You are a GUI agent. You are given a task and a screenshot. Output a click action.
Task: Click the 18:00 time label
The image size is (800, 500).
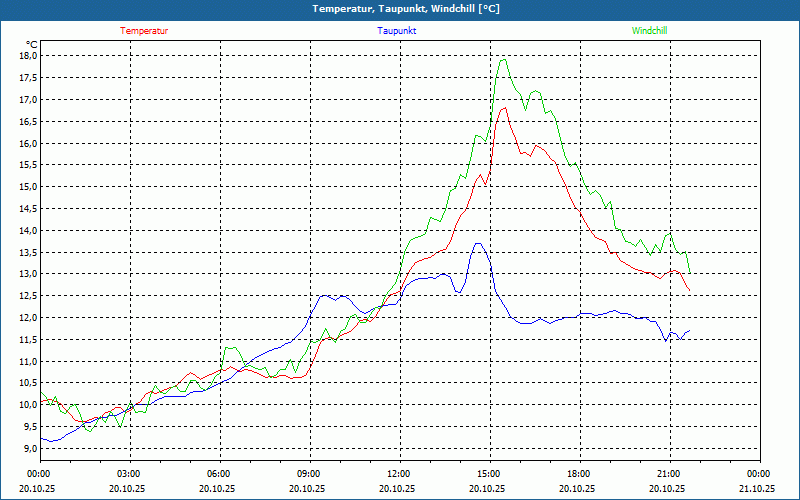click(579, 474)
